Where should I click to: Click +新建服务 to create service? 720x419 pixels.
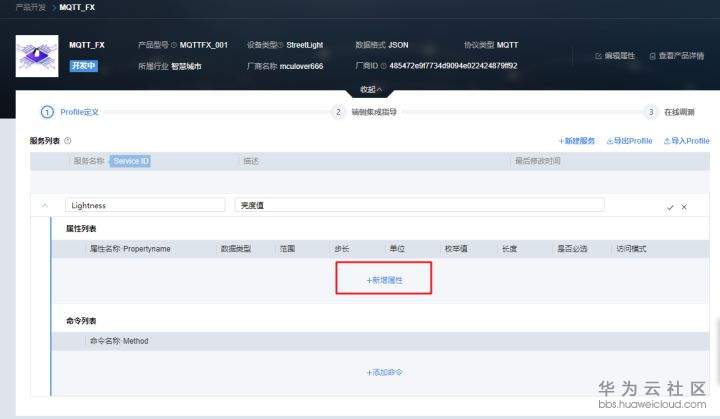[577, 141]
